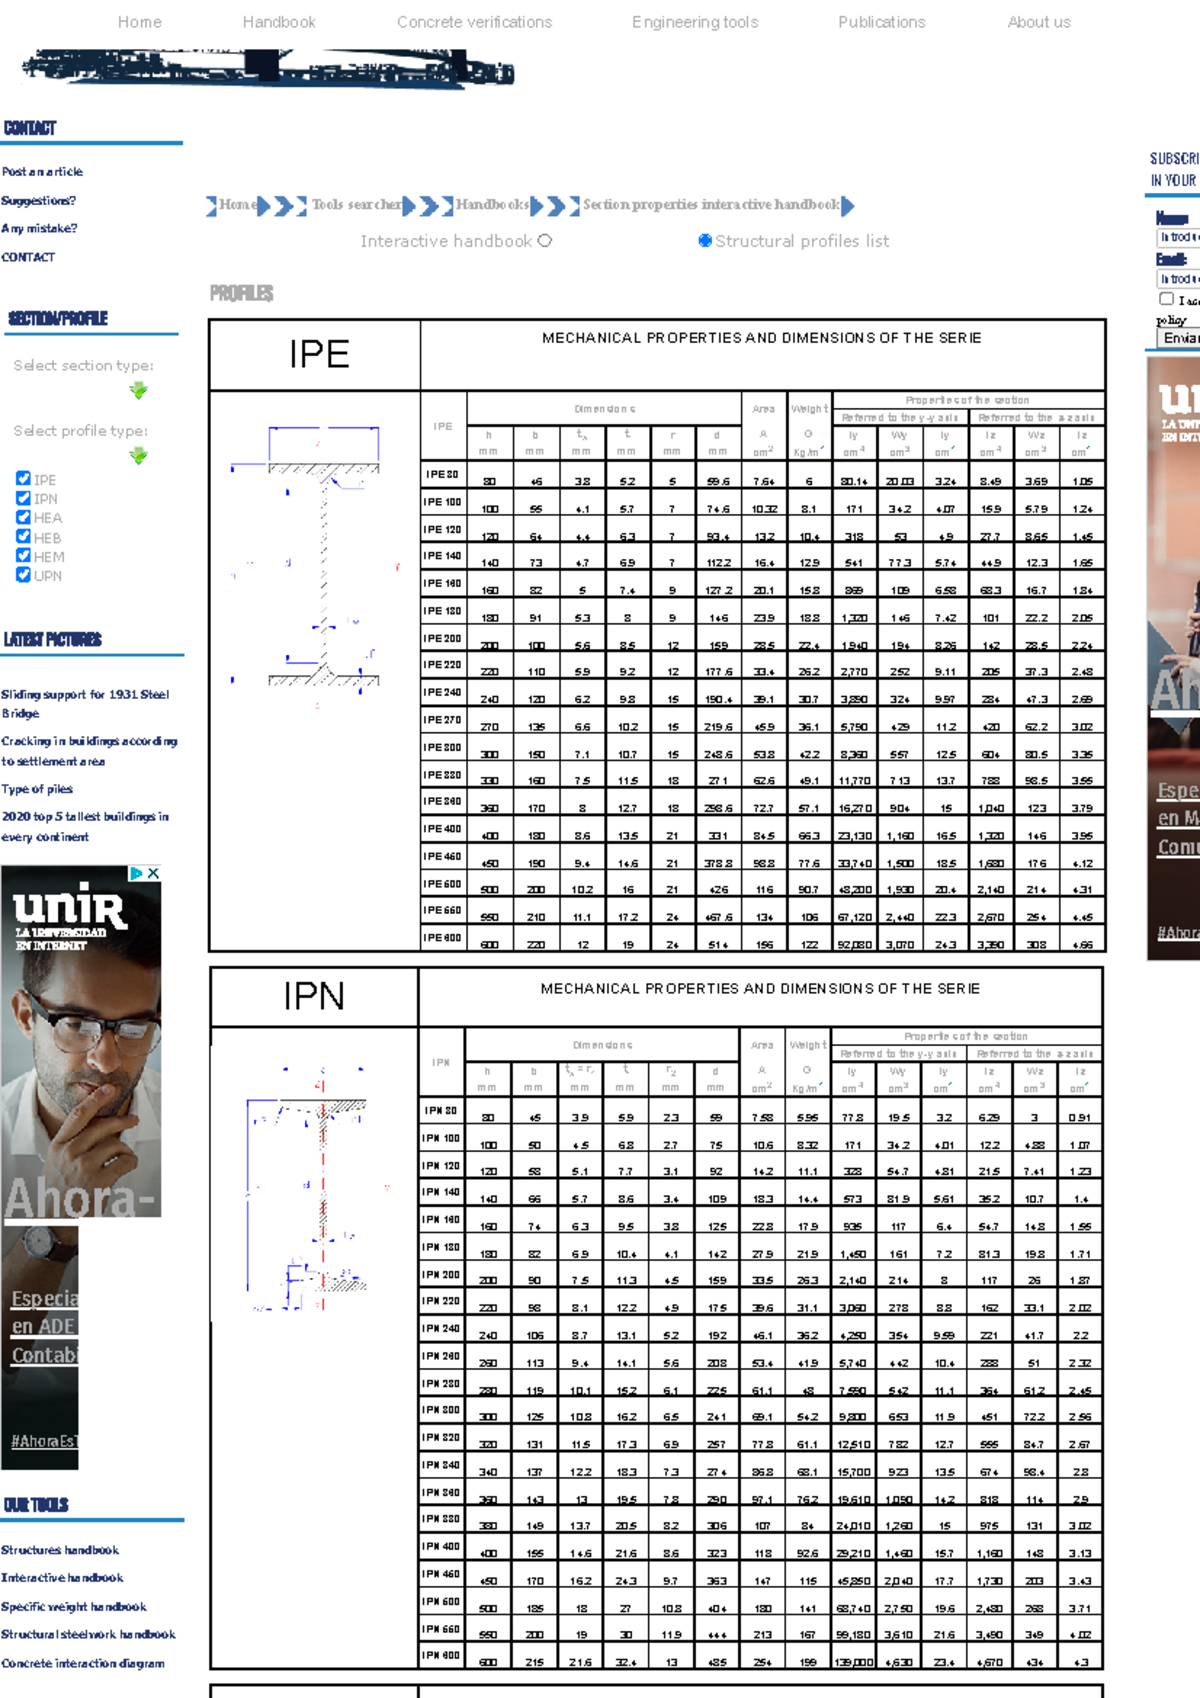Click the IPN 100 row label

tap(441, 1138)
